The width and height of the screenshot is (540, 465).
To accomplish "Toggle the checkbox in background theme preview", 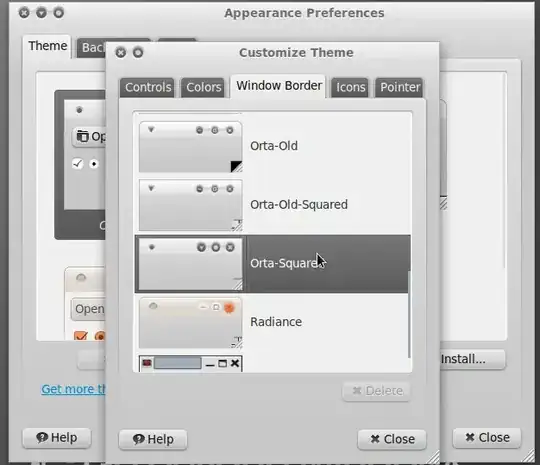I will (78, 164).
